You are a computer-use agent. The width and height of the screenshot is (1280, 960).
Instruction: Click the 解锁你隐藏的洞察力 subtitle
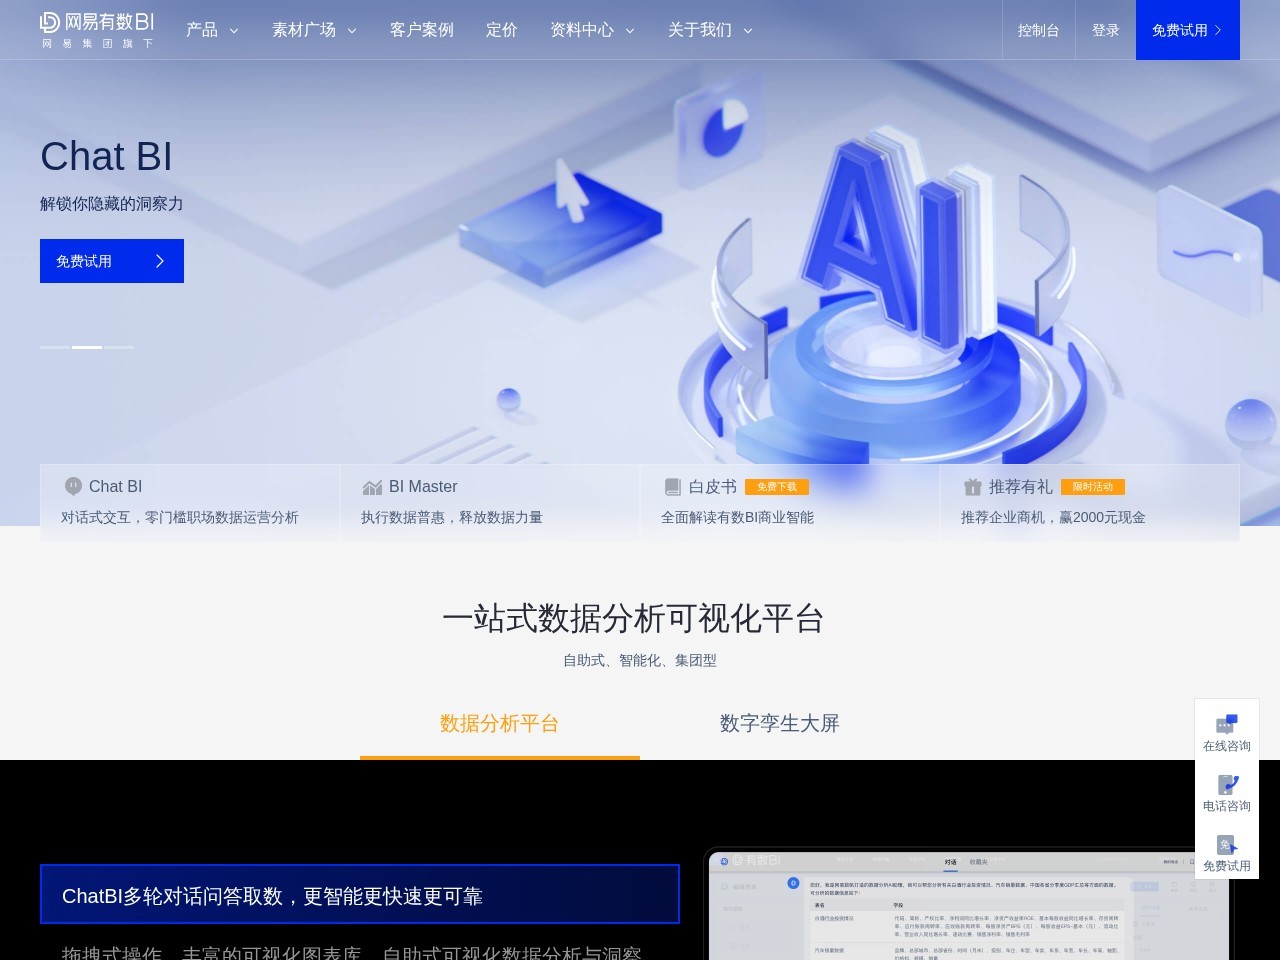click(x=112, y=204)
